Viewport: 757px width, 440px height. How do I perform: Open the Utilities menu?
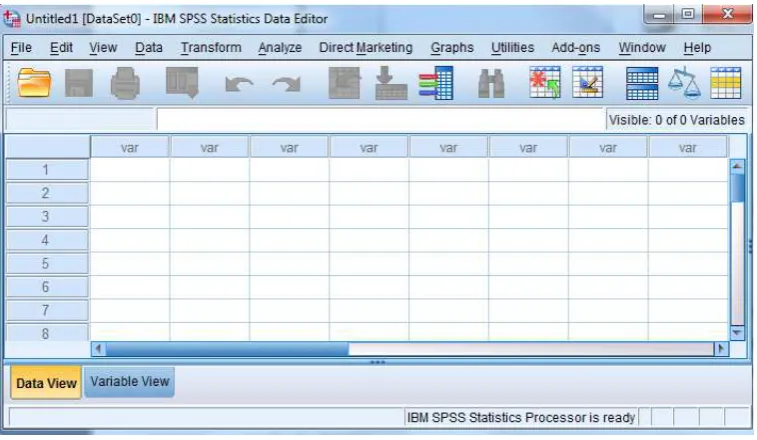(513, 47)
